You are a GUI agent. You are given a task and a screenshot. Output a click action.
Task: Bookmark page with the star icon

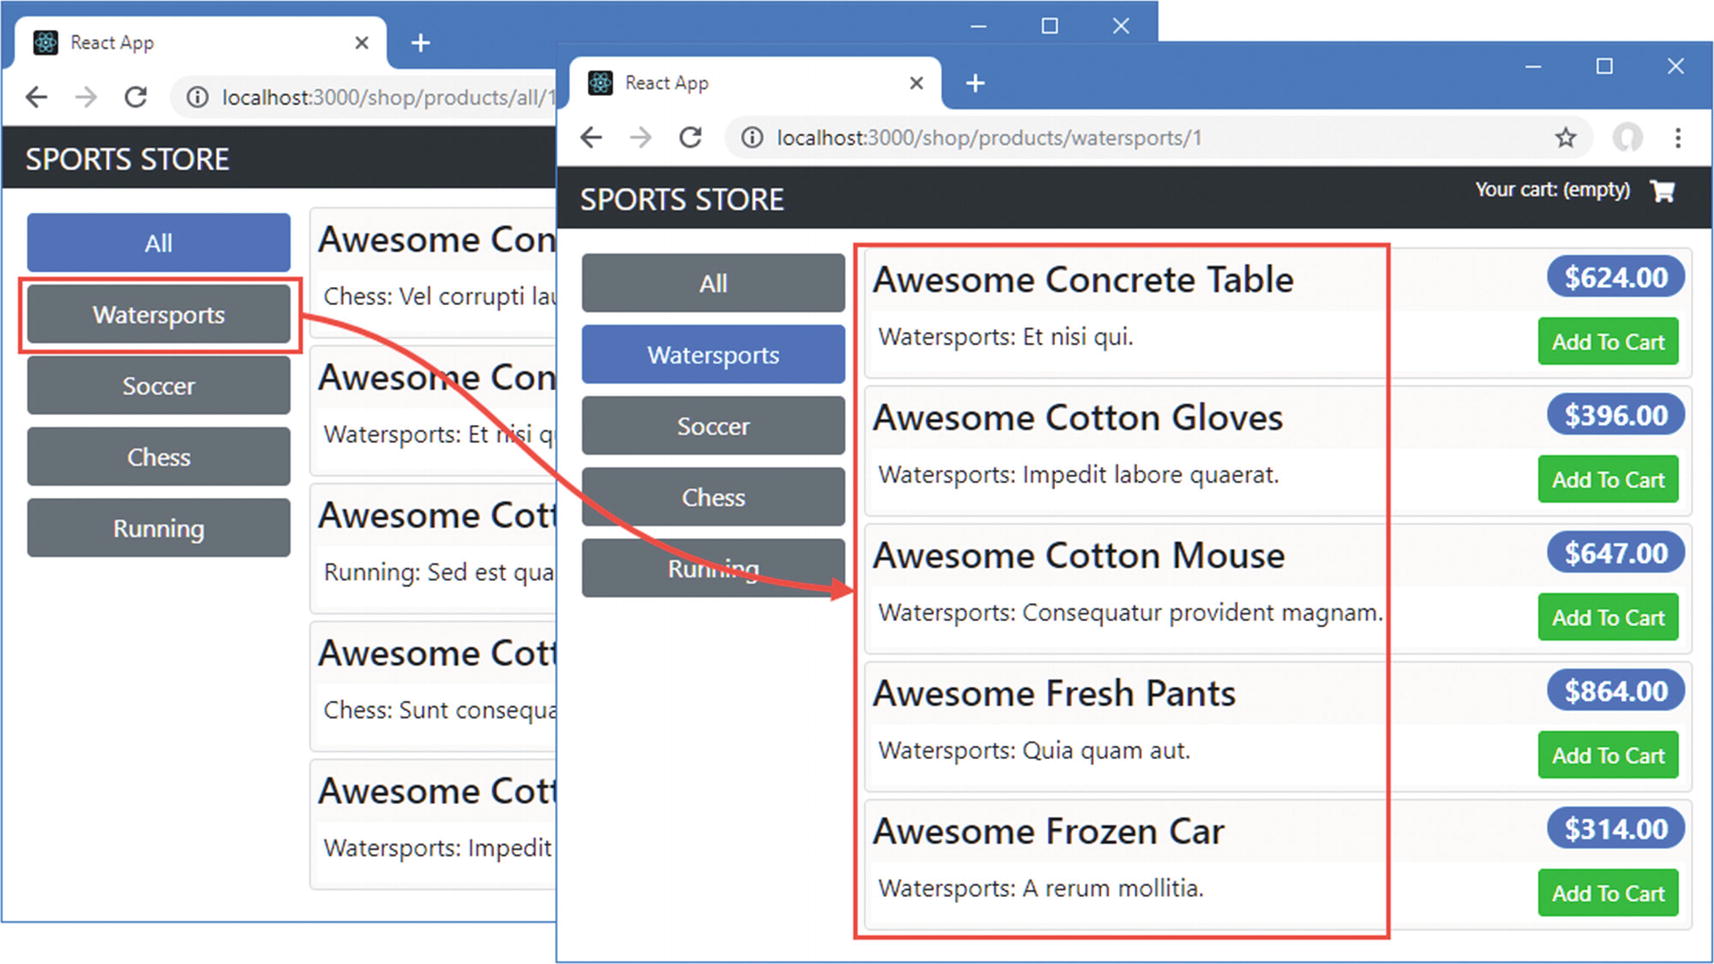coord(1565,138)
